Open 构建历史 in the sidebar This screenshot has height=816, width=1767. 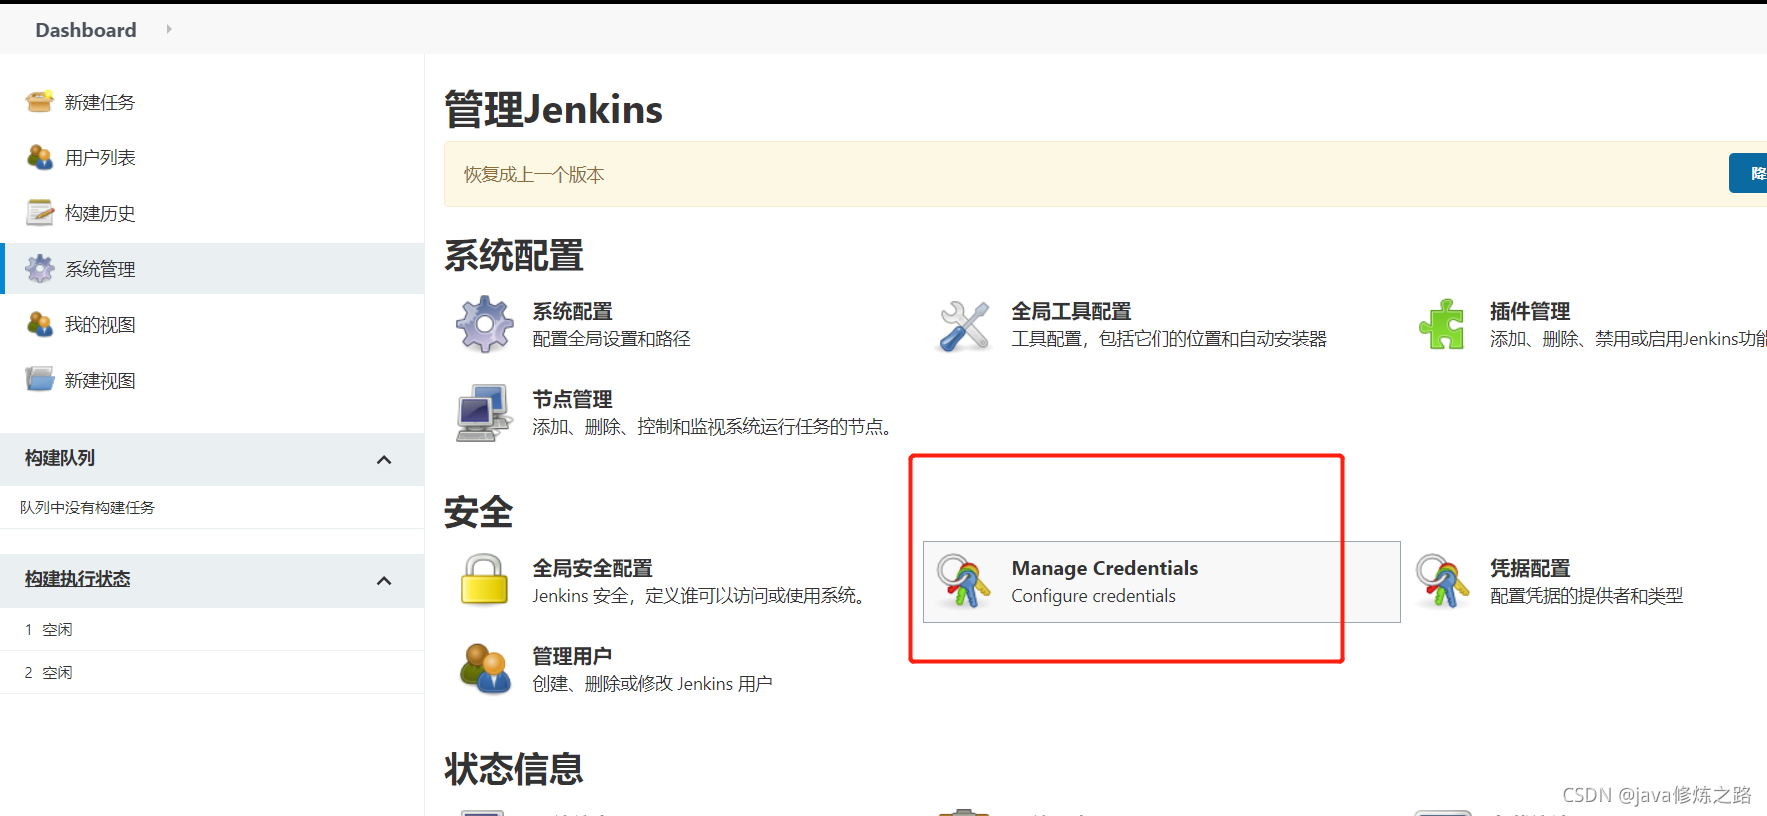click(100, 213)
